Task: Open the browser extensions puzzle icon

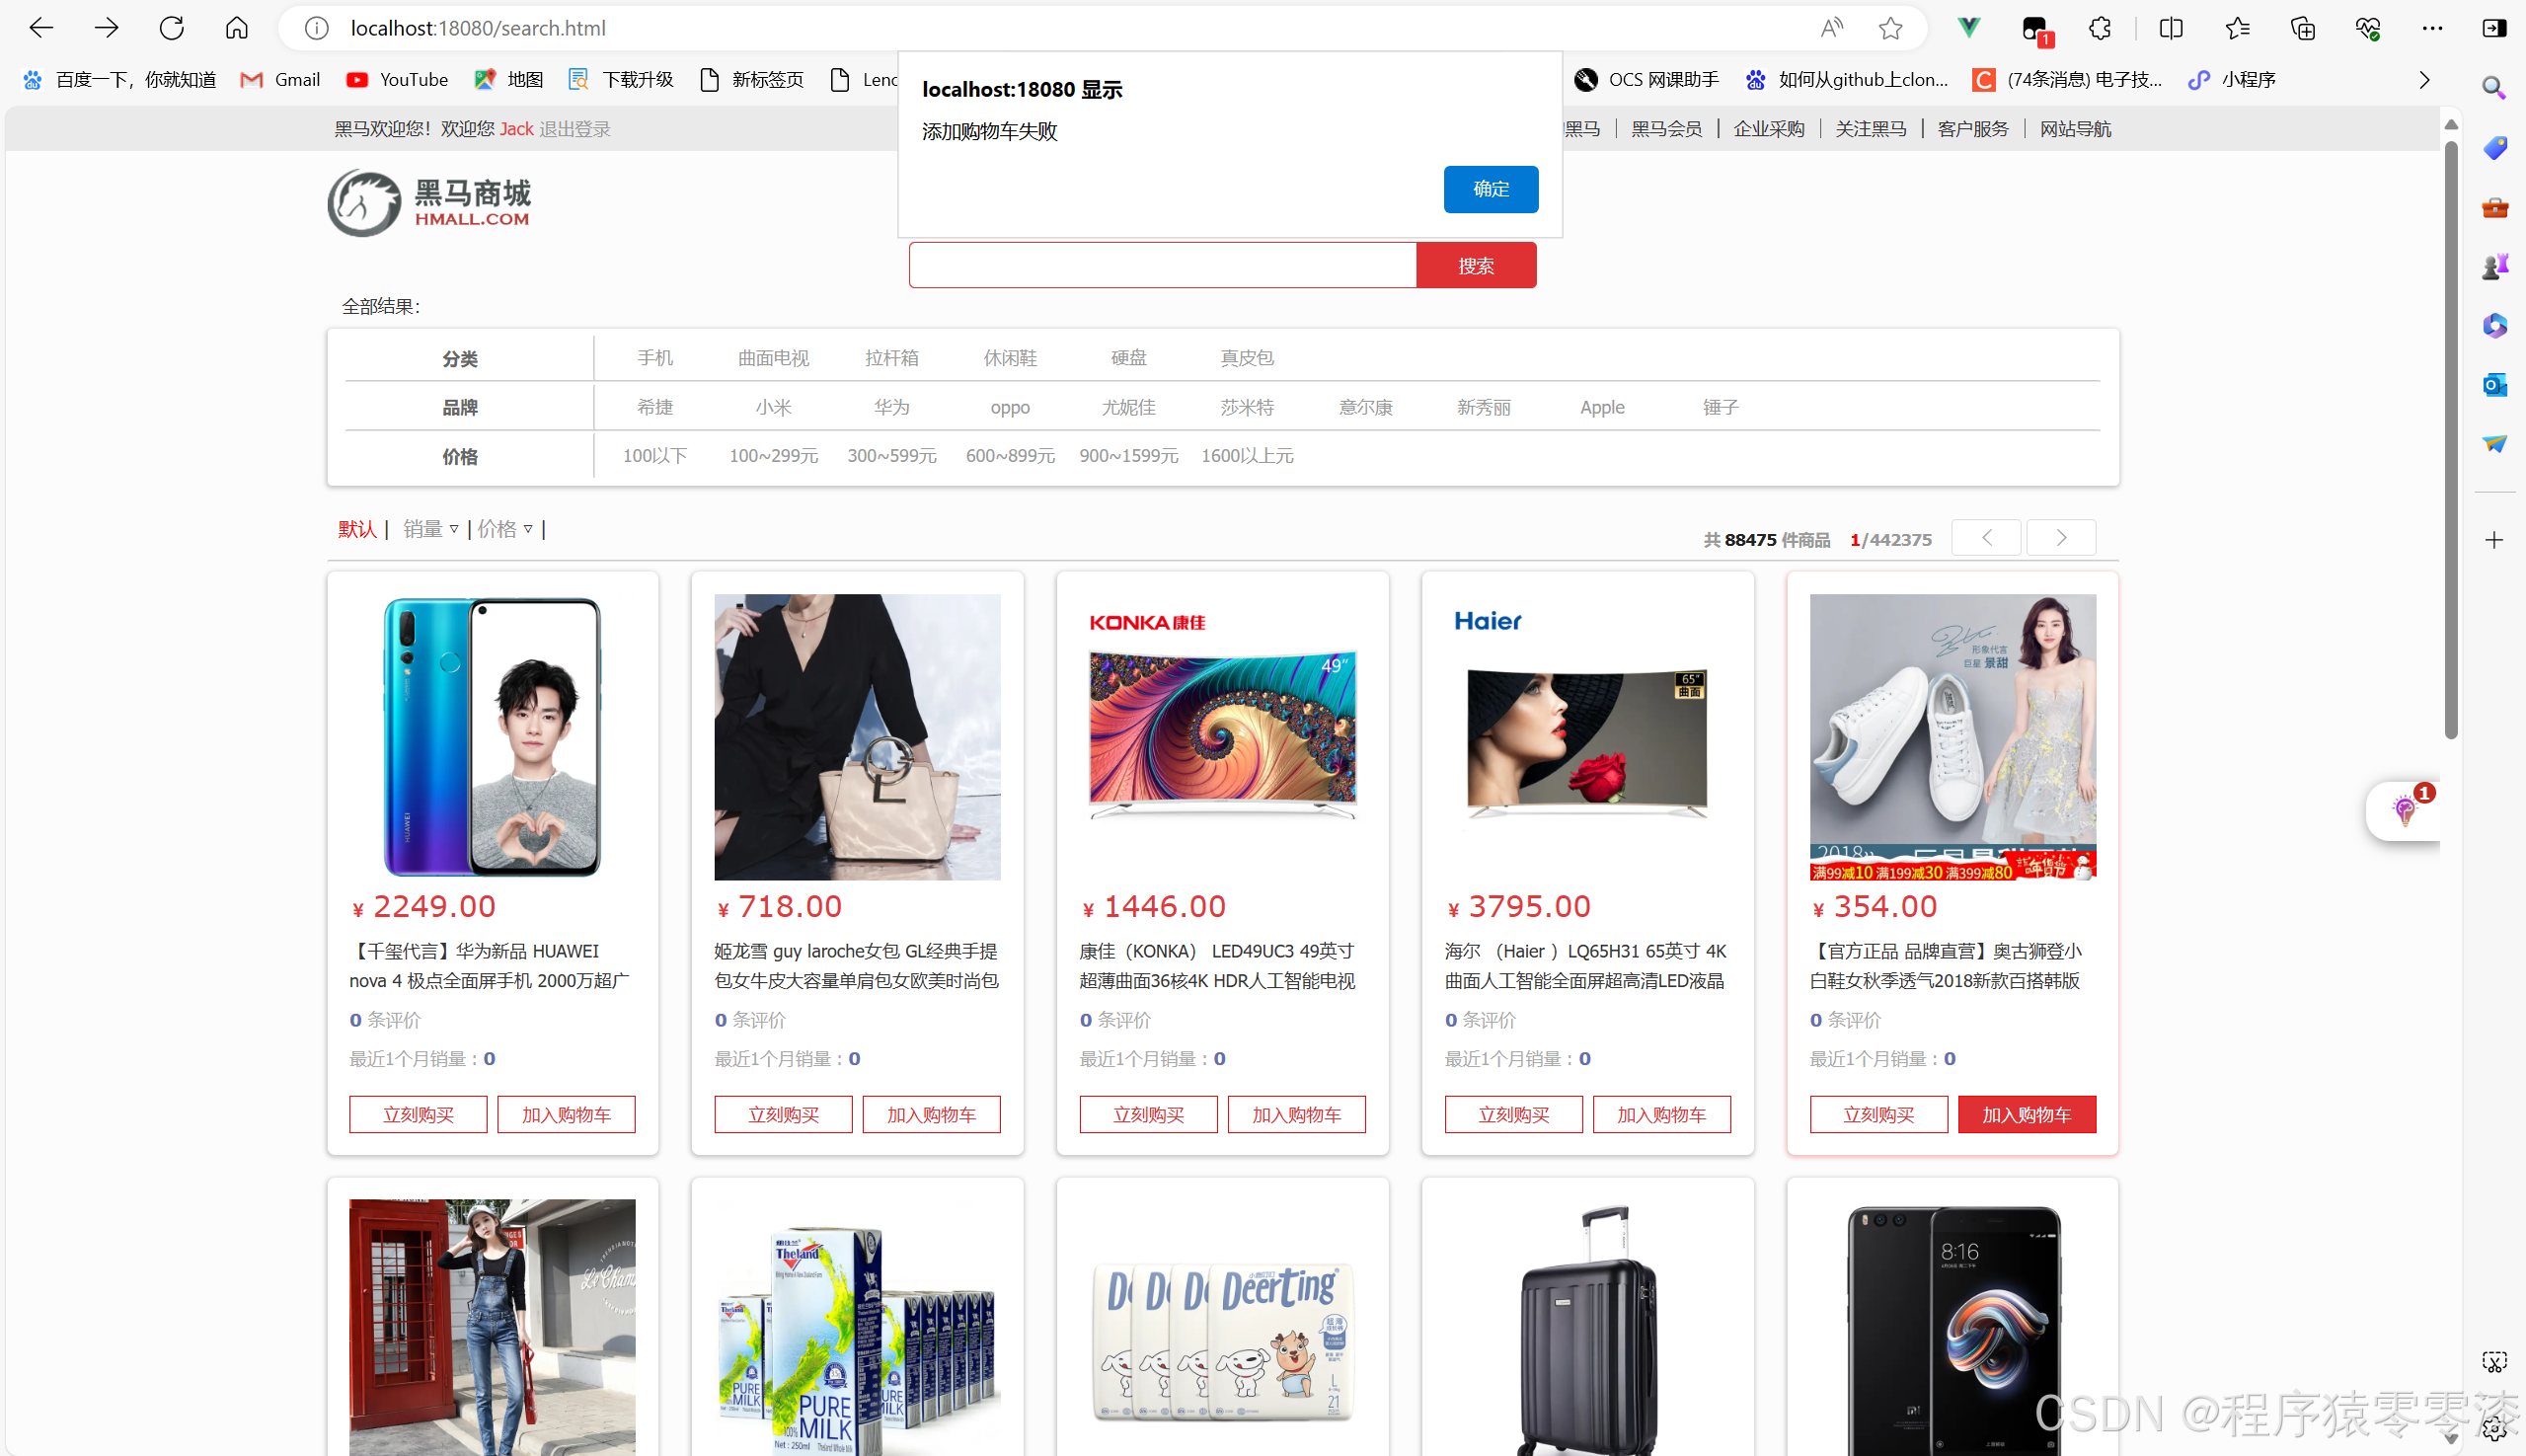Action: click(2099, 28)
